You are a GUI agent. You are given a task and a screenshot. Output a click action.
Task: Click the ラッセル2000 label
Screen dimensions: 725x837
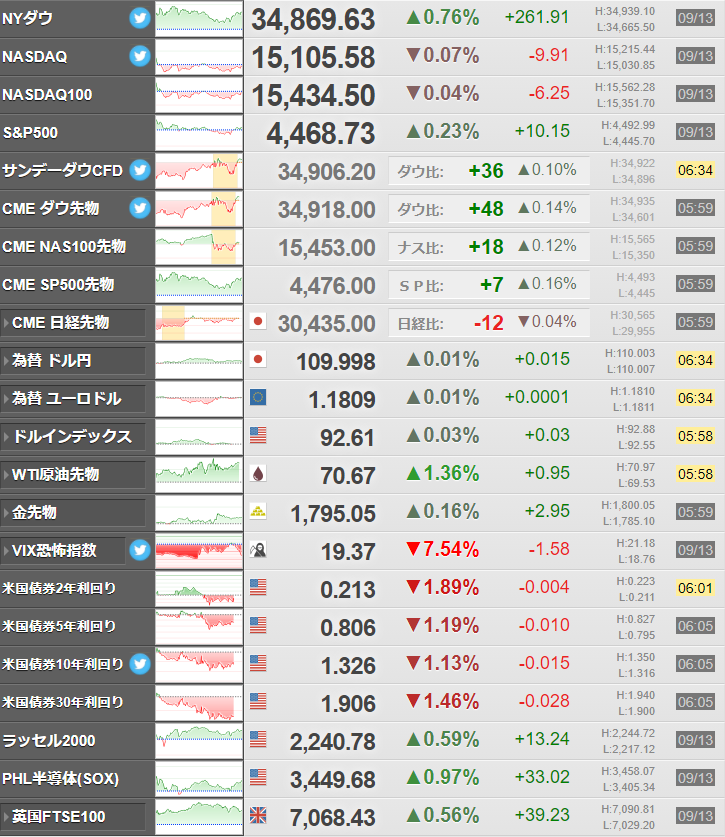(49, 741)
